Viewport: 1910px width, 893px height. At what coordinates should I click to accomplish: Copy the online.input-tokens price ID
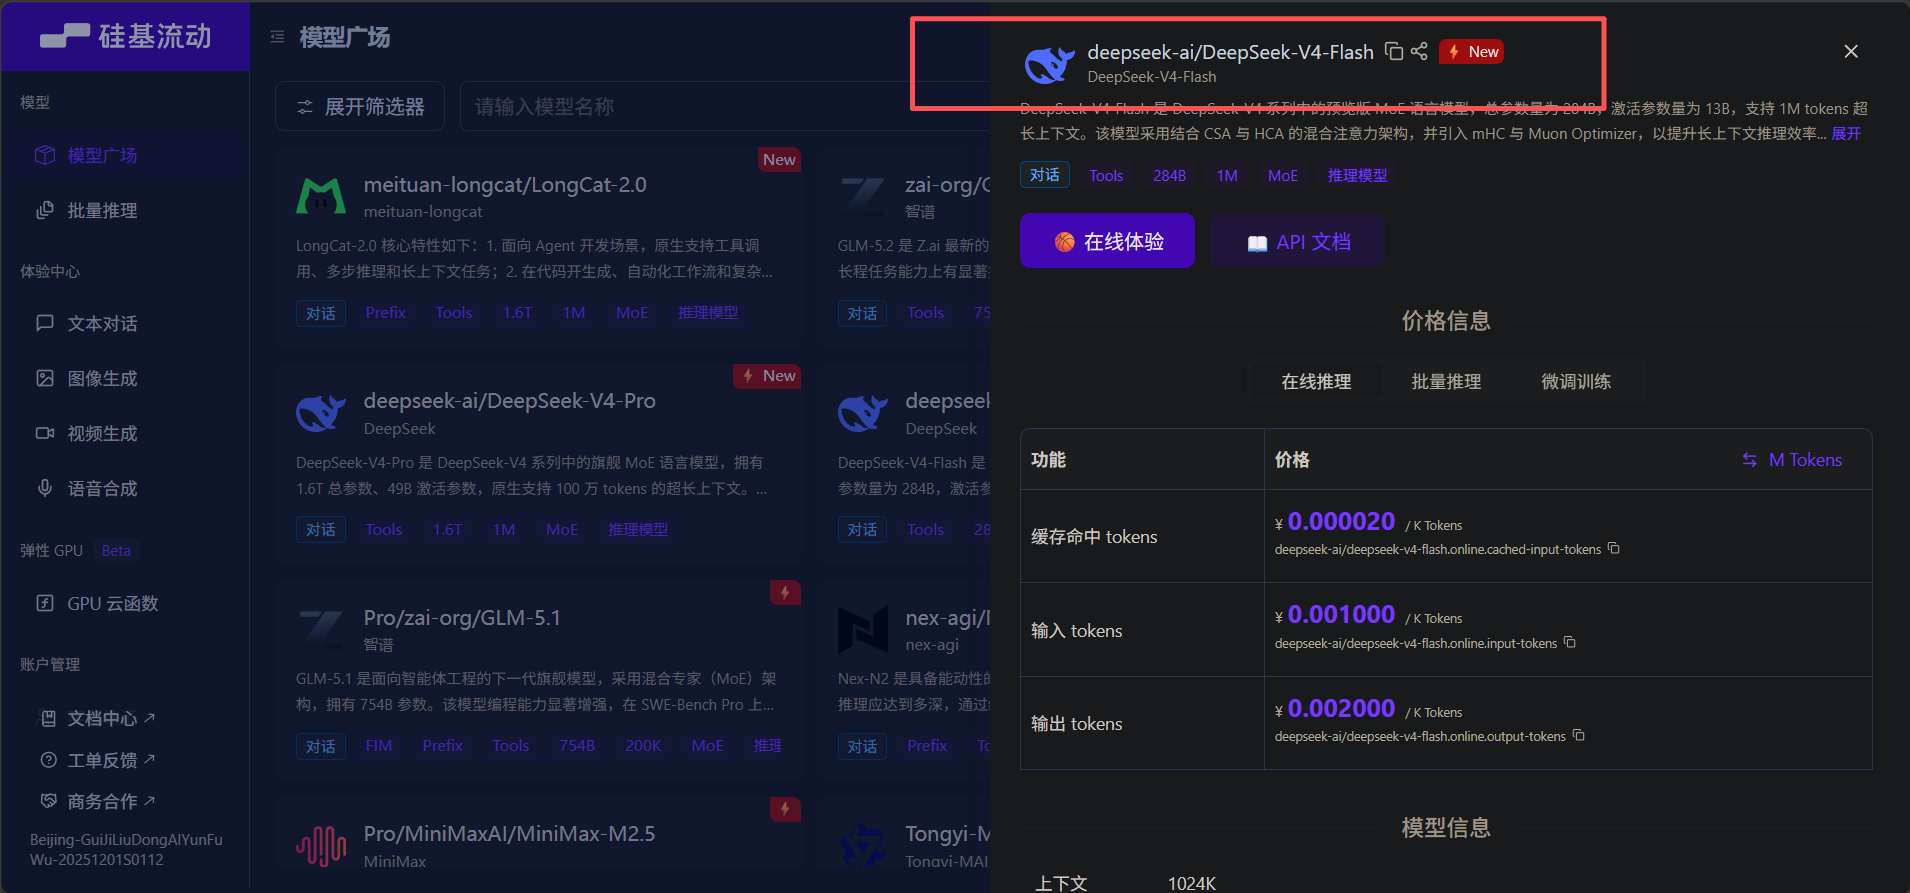[x=1570, y=643]
